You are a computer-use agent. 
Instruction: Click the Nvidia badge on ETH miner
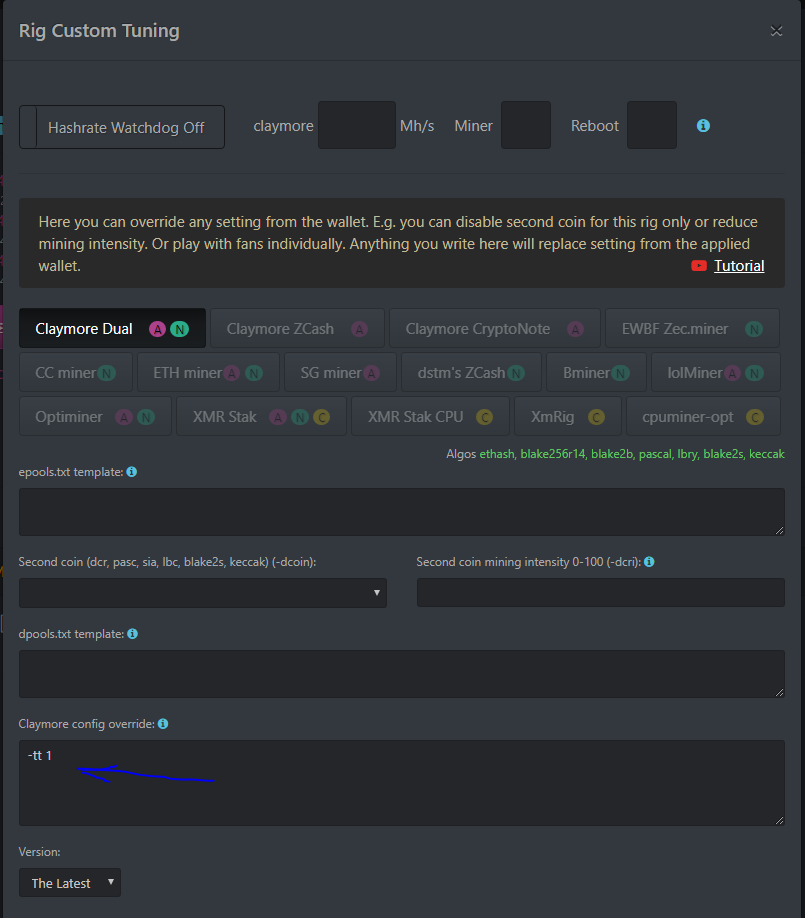click(254, 373)
